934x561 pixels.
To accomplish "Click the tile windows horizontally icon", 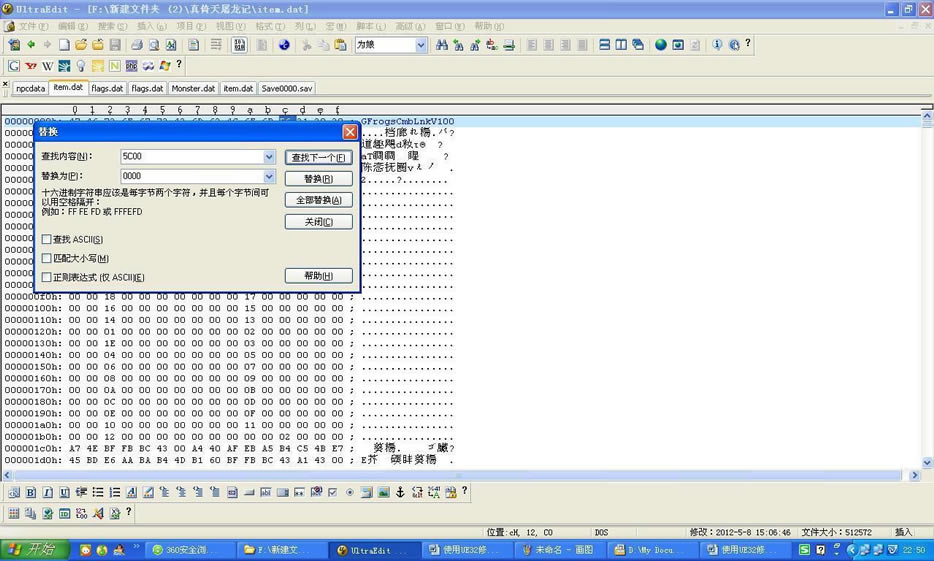I will point(604,45).
